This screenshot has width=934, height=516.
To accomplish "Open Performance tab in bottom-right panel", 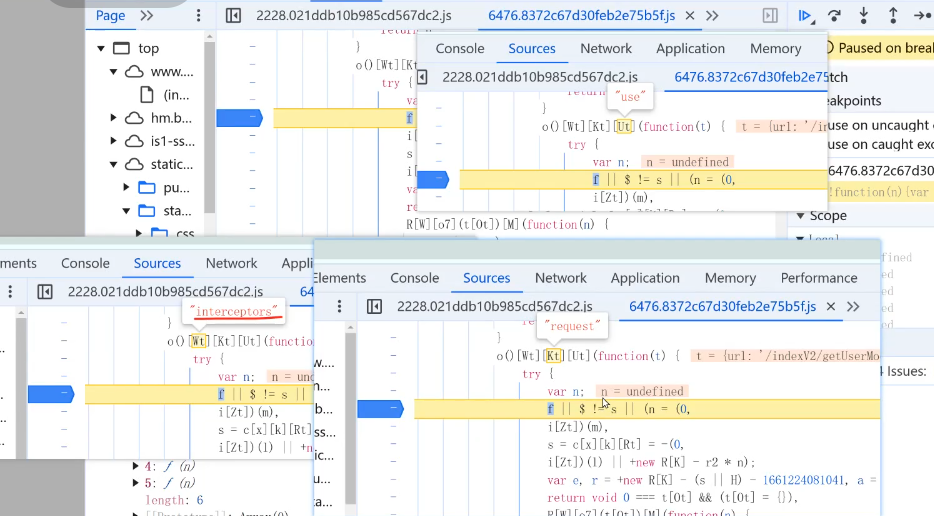I will 819,278.
